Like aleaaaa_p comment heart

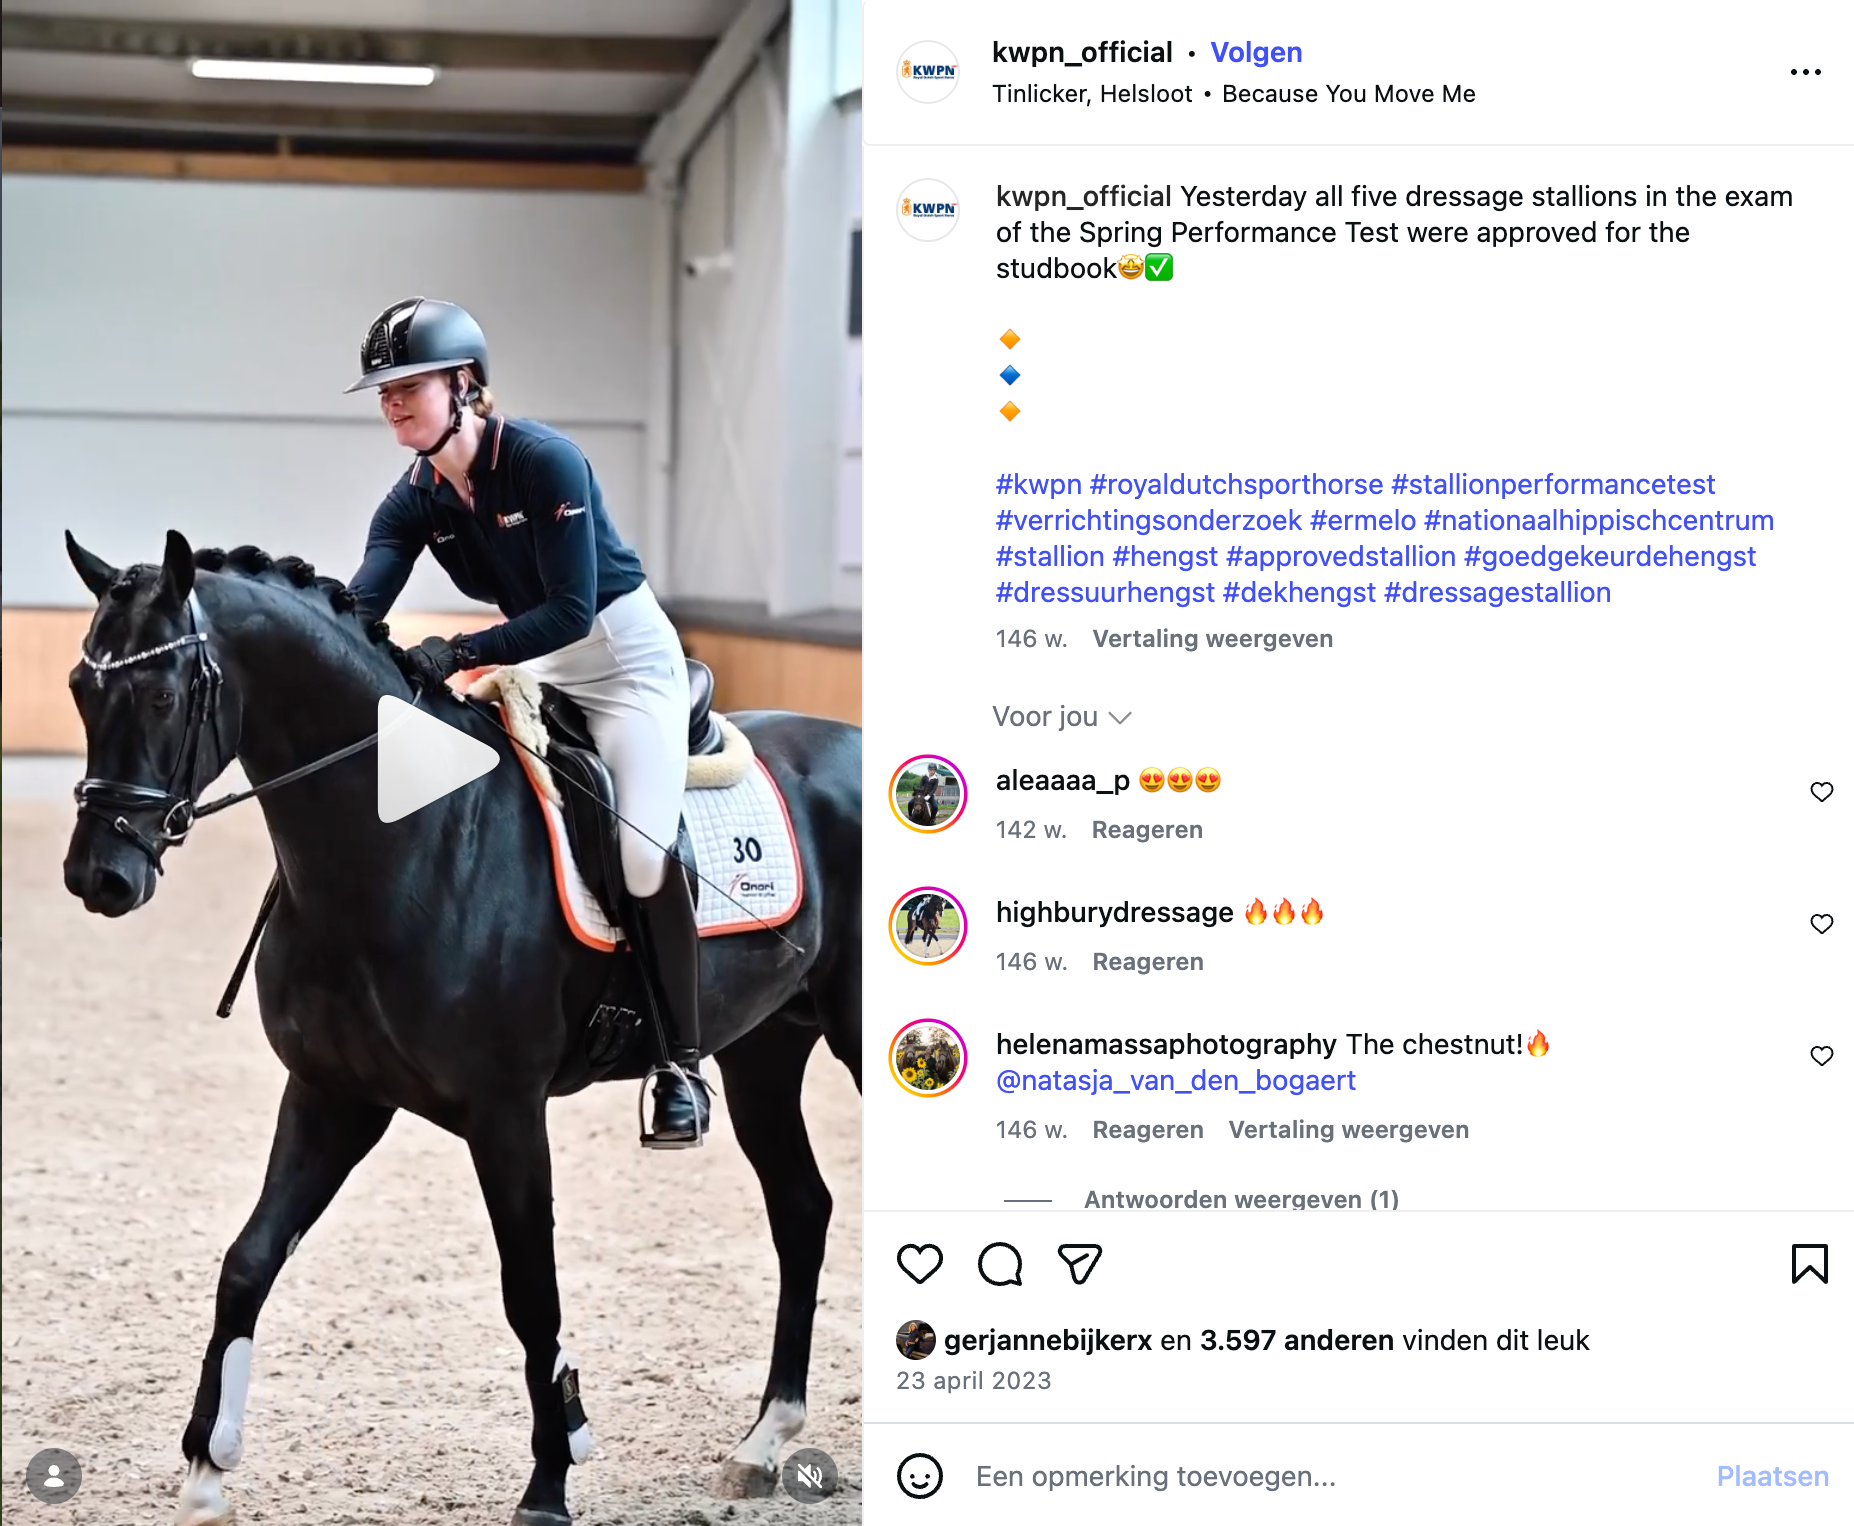pyautogui.click(x=1822, y=792)
